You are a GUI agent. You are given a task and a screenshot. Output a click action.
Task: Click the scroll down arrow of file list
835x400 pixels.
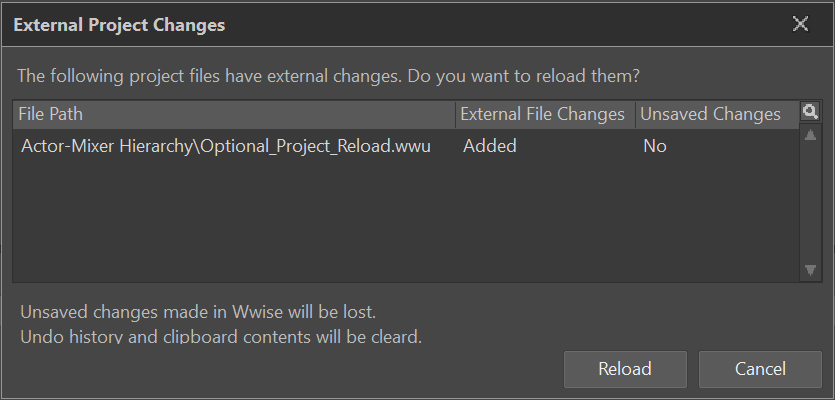click(811, 271)
